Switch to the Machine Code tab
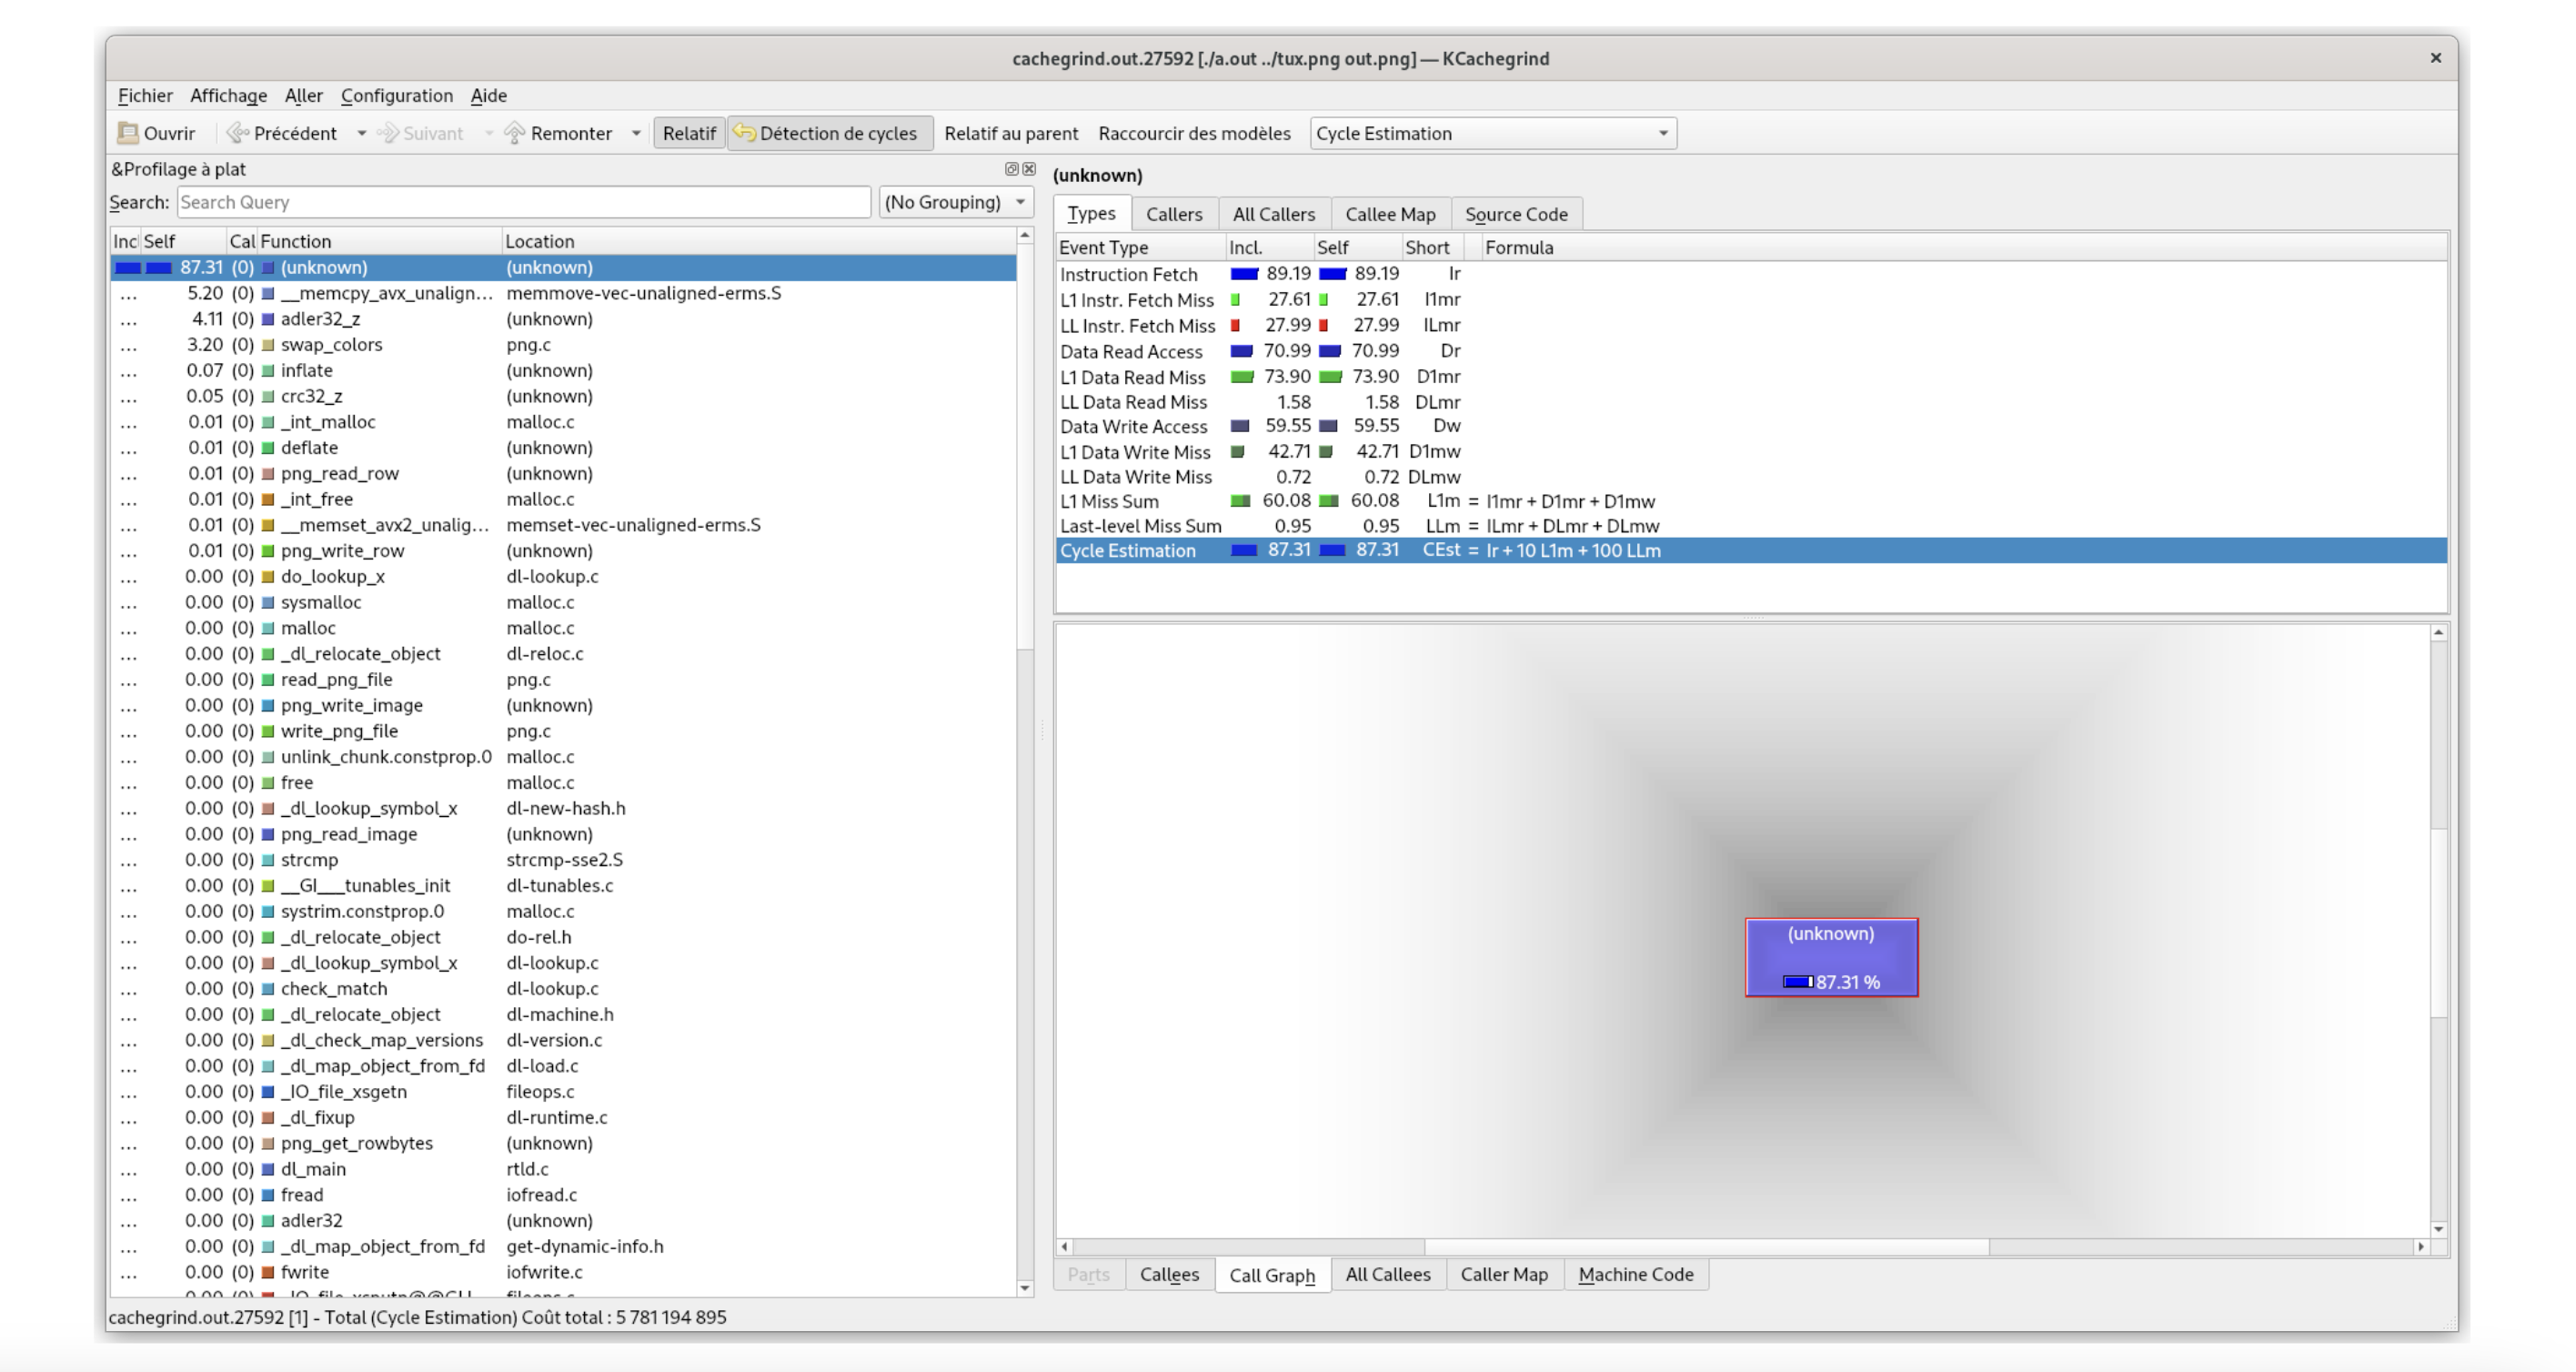This screenshot has width=2576, height=1372. click(1635, 1274)
